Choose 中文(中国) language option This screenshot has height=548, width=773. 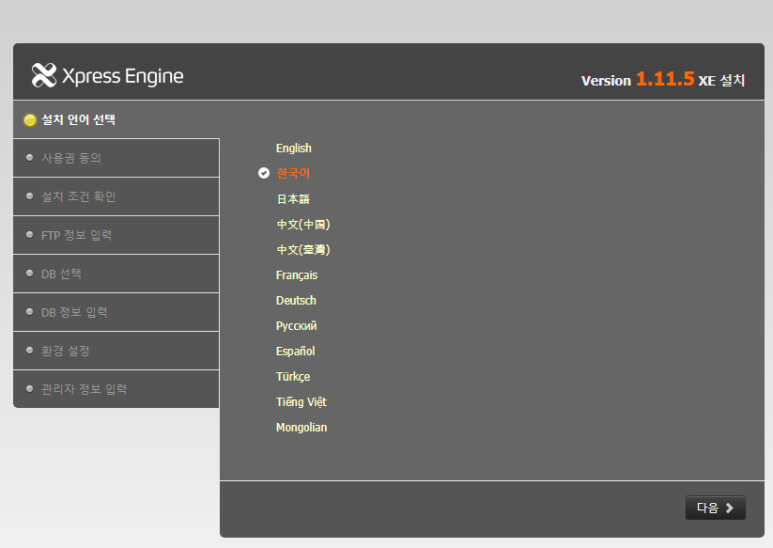point(303,224)
